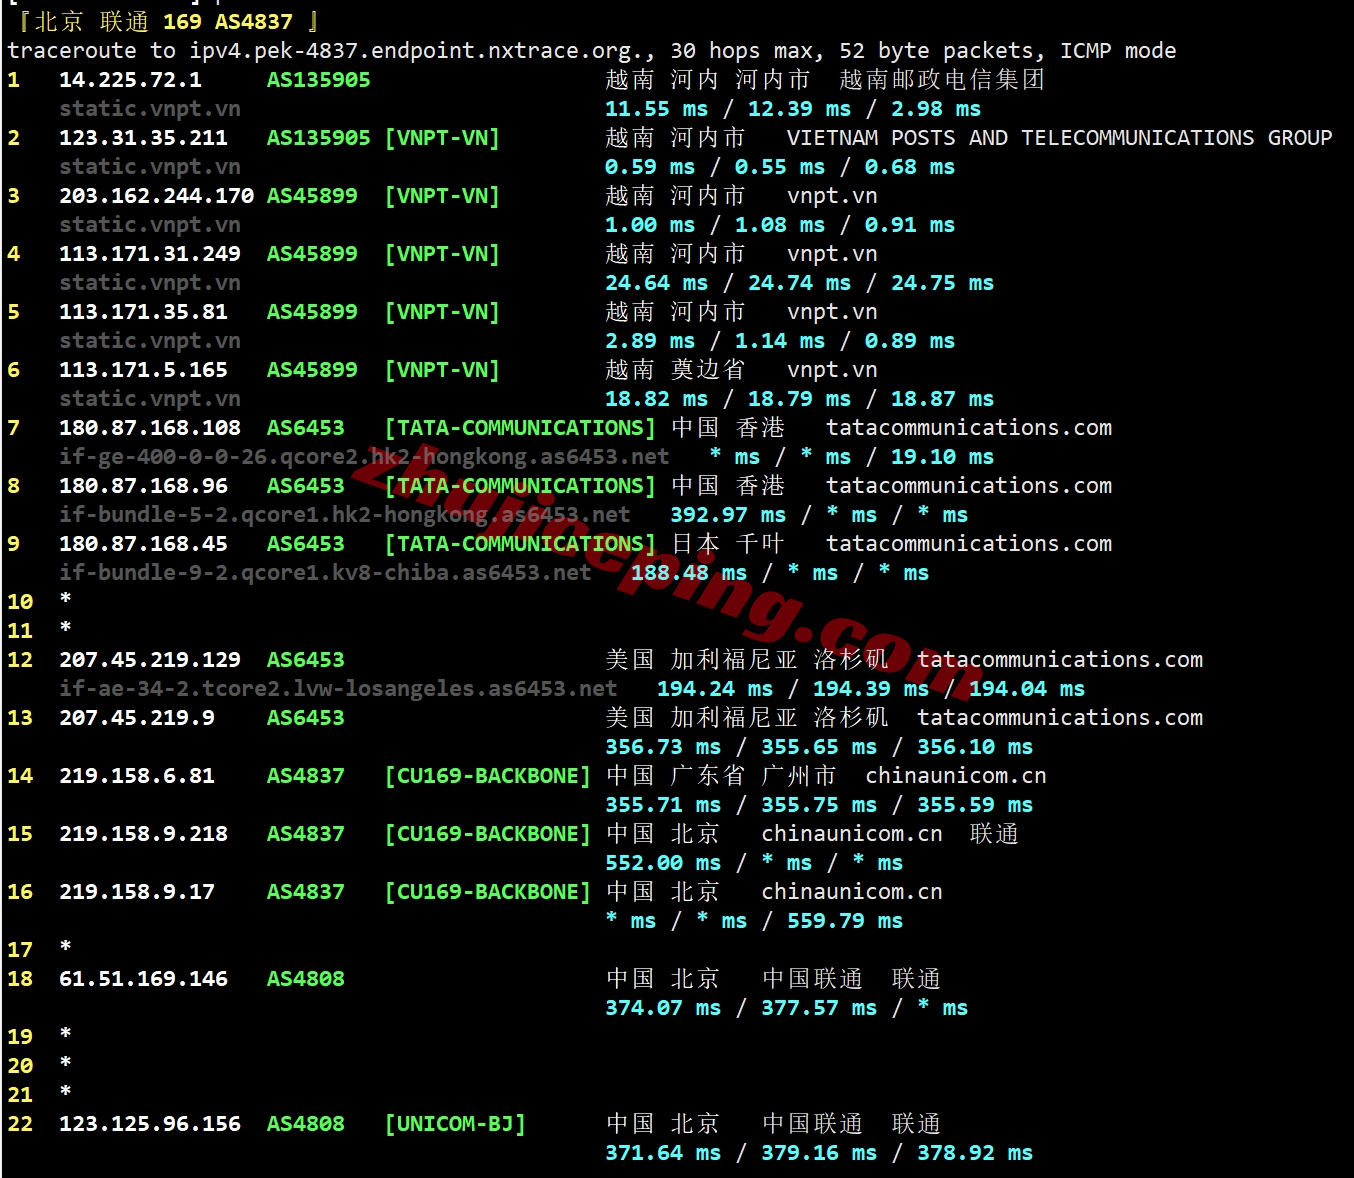This screenshot has height=1178, width=1354.
Task: Click the [UNICOM-BJ] tag
Action: [455, 1124]
